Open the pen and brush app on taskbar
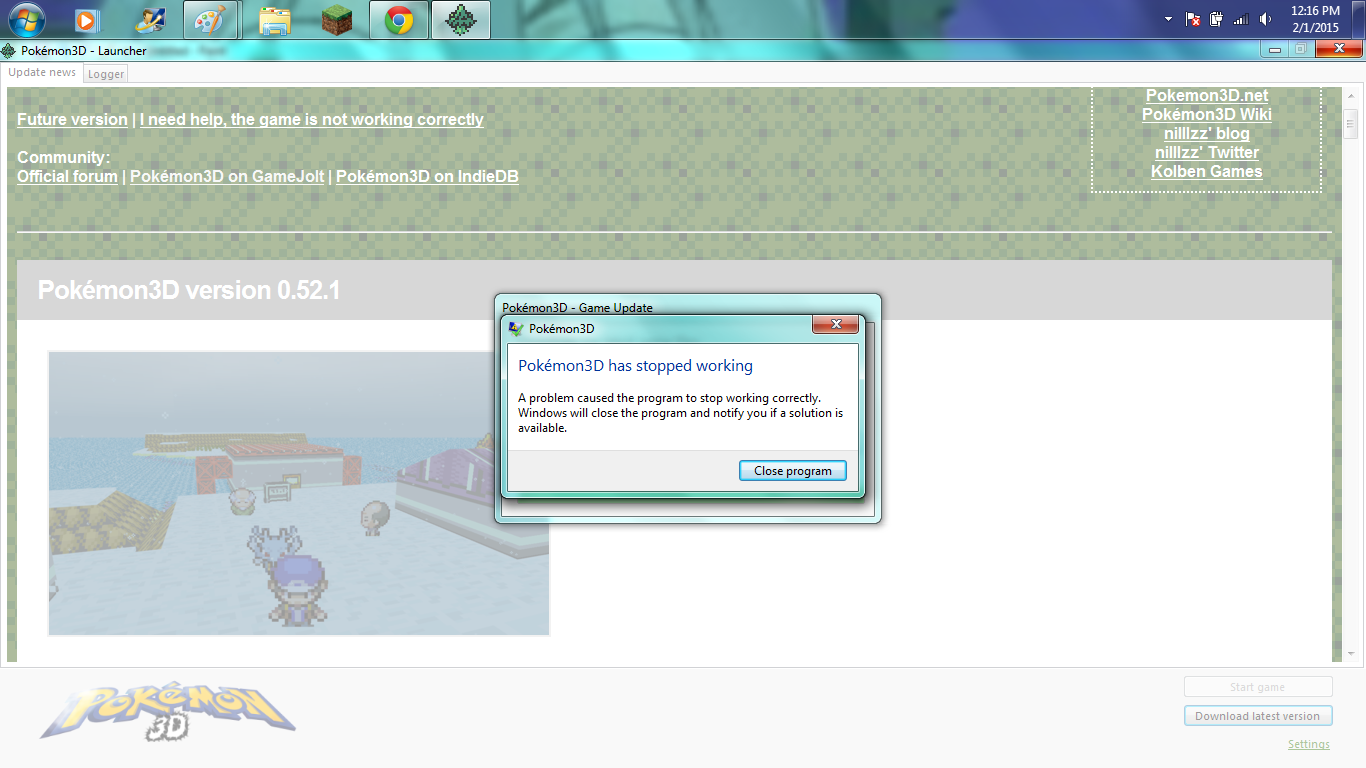This screenshot has height=768, width=1366. pyautogui.click(x=151, y=20)
